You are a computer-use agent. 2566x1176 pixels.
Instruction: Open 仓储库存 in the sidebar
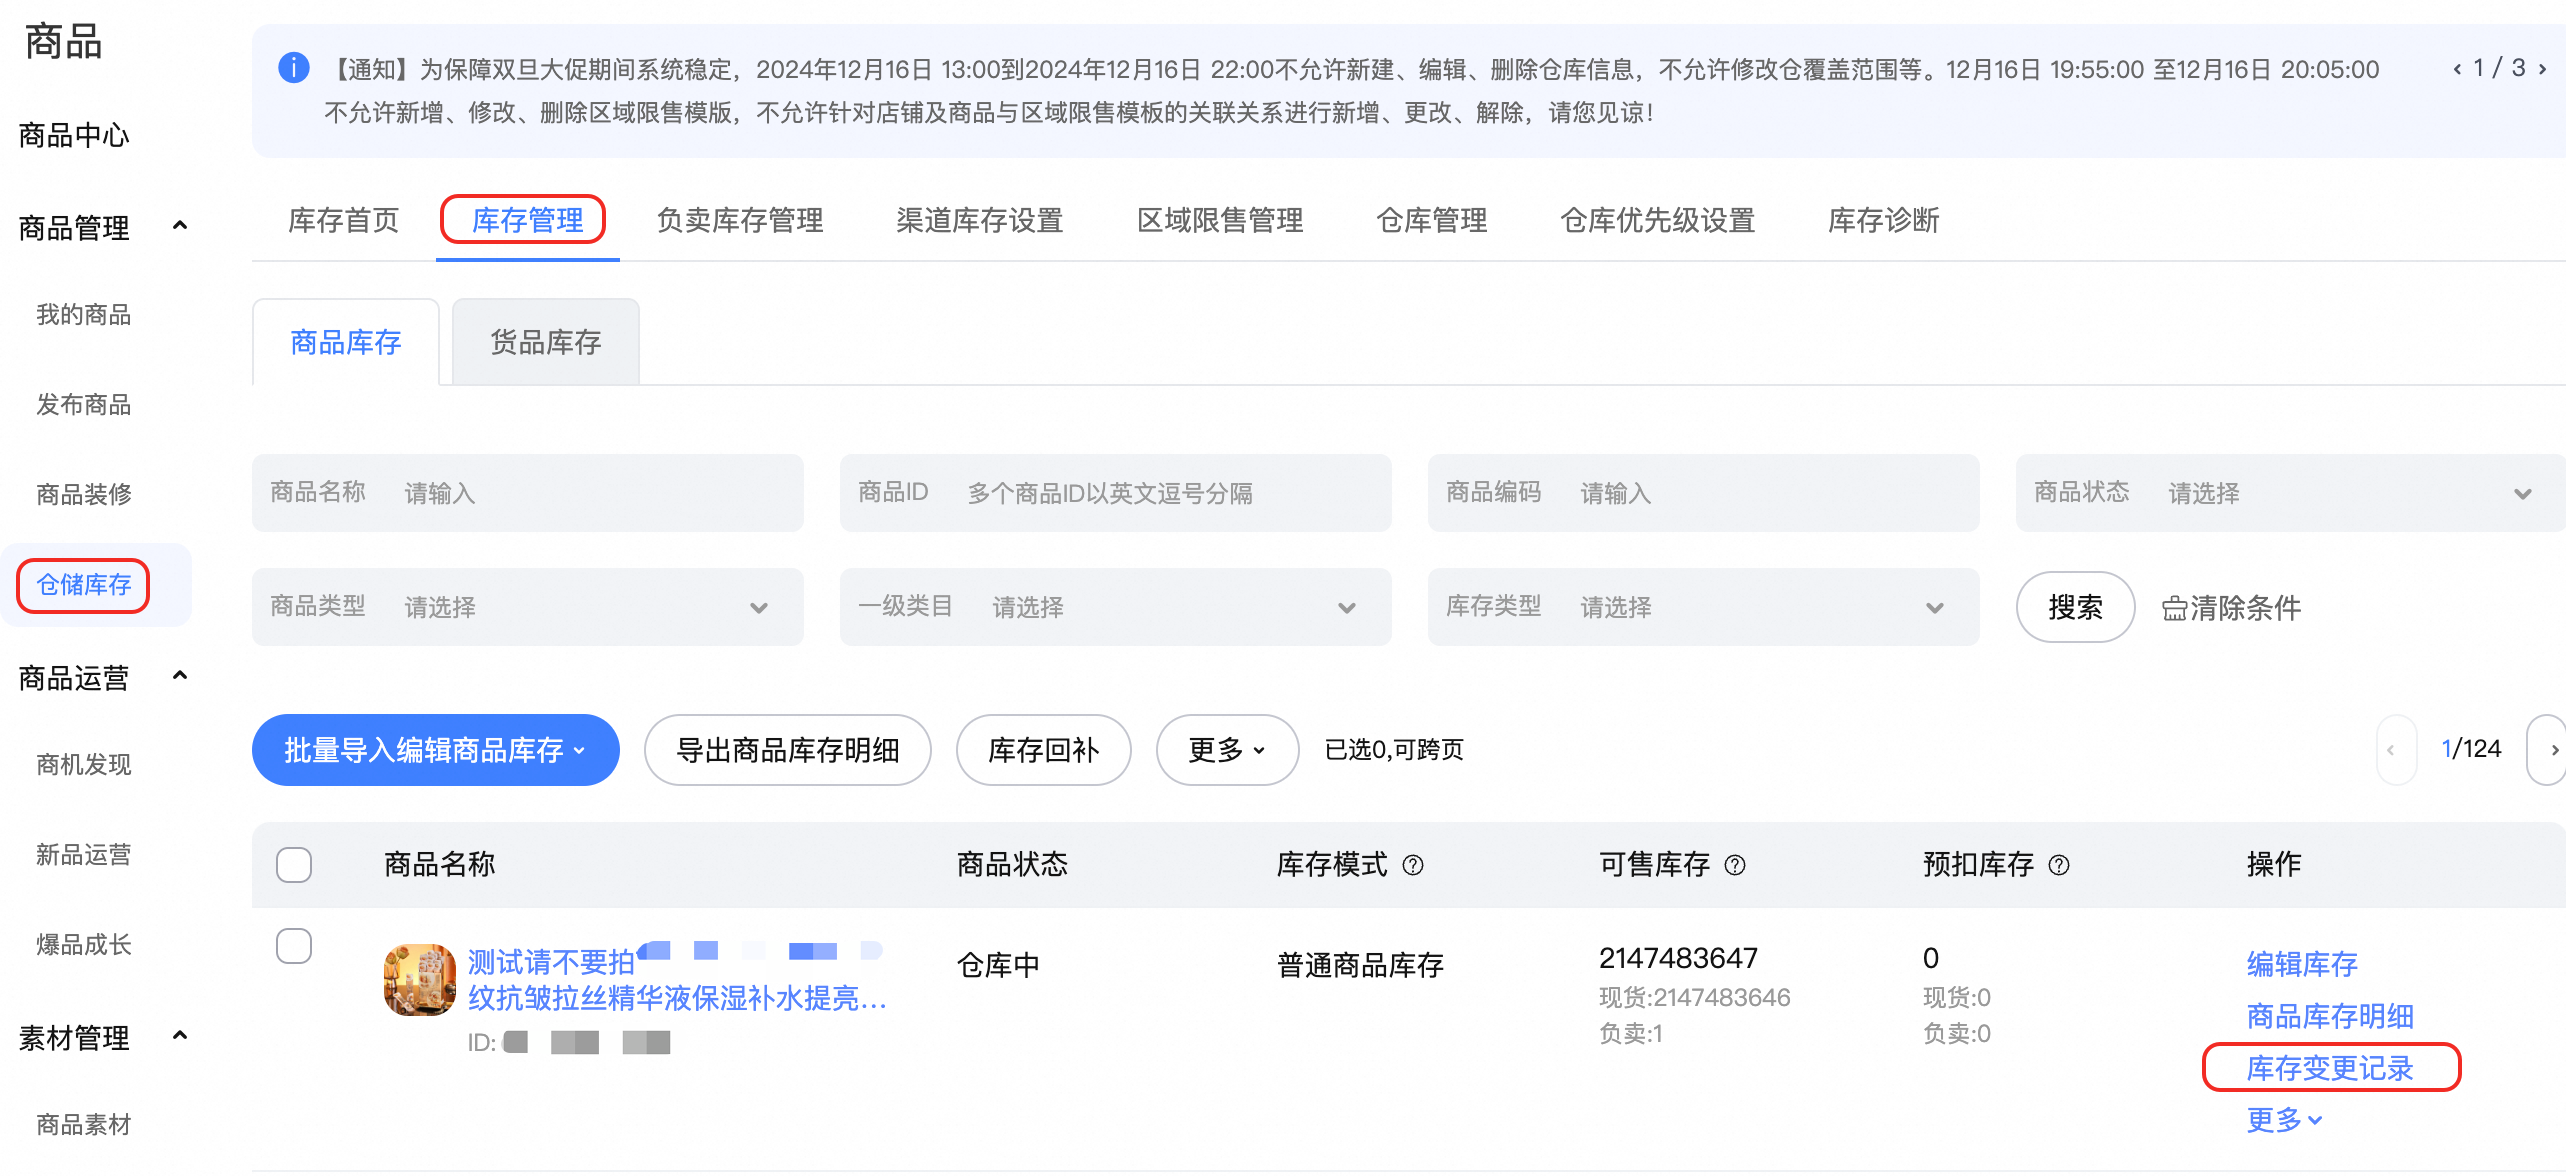coord(84,585)
